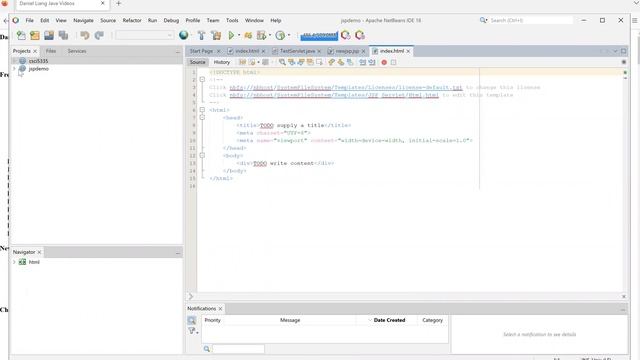Go to Next Bookmark in editor toolbar
This screenshot has height=360, width=640.
[x=341, y=62]
